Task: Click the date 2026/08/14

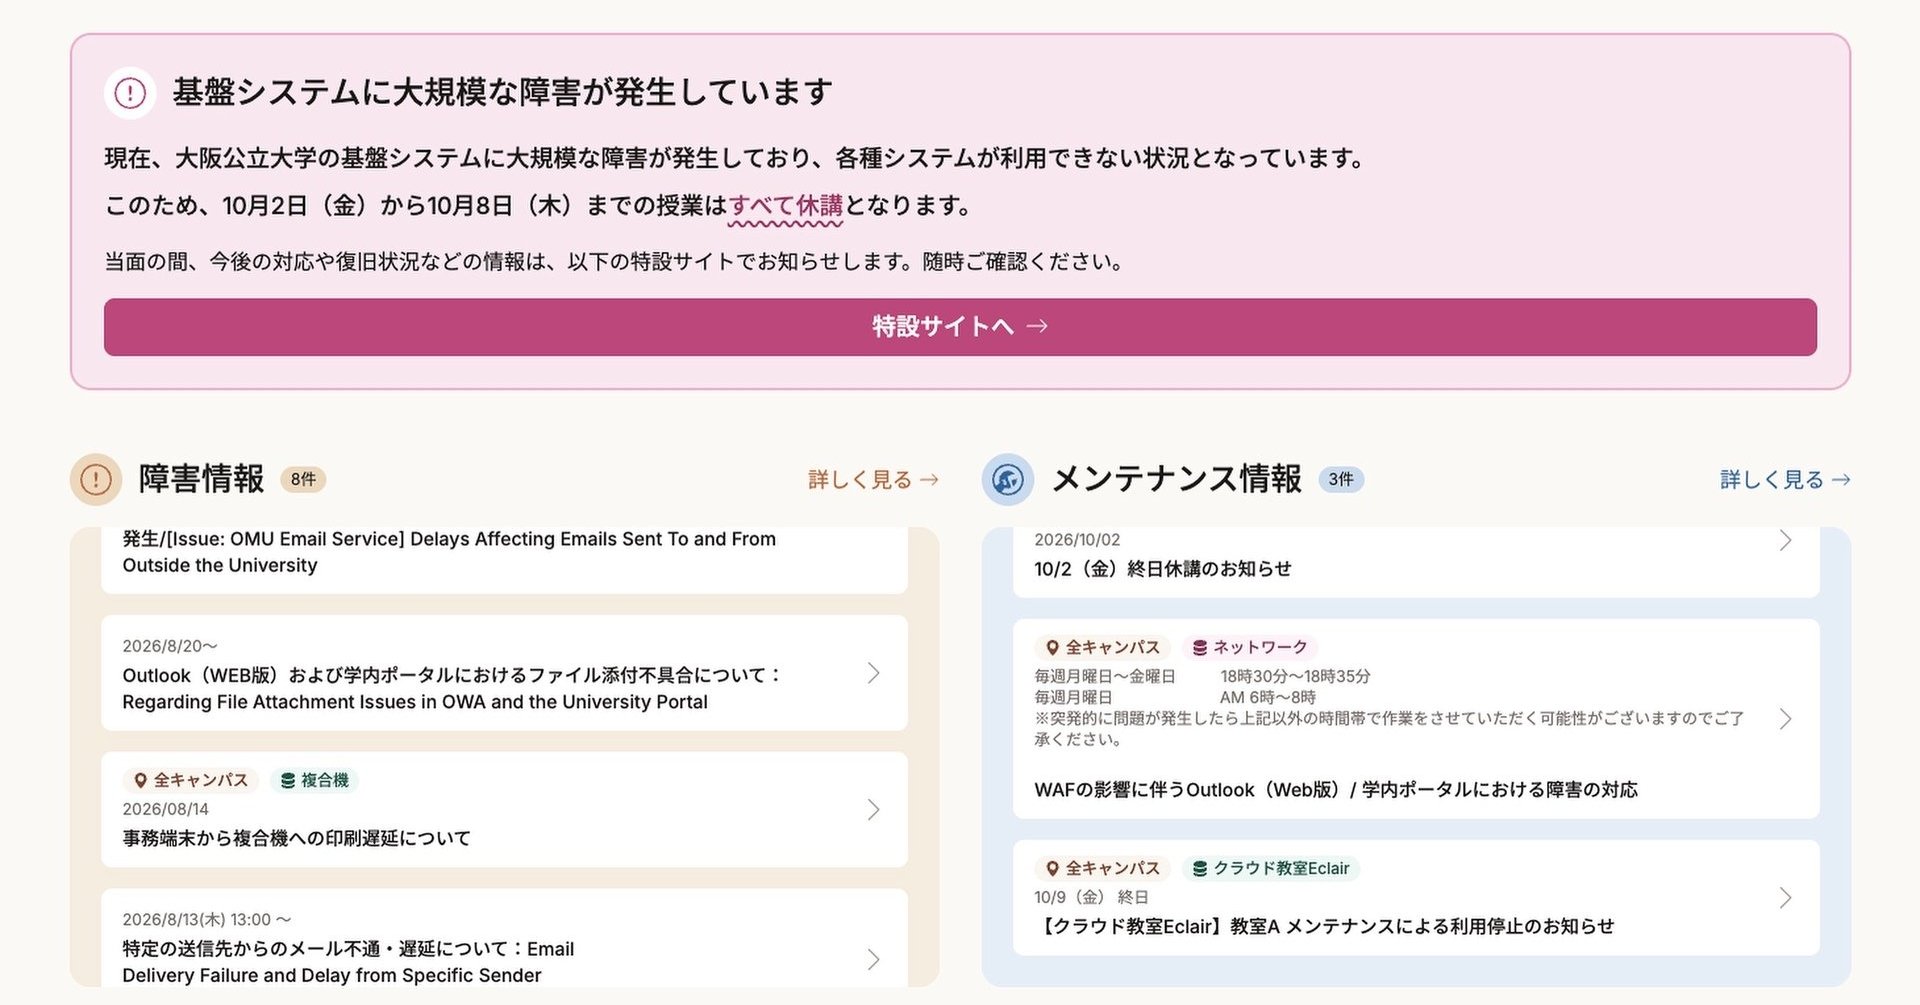Action: (x=166, y=809)
